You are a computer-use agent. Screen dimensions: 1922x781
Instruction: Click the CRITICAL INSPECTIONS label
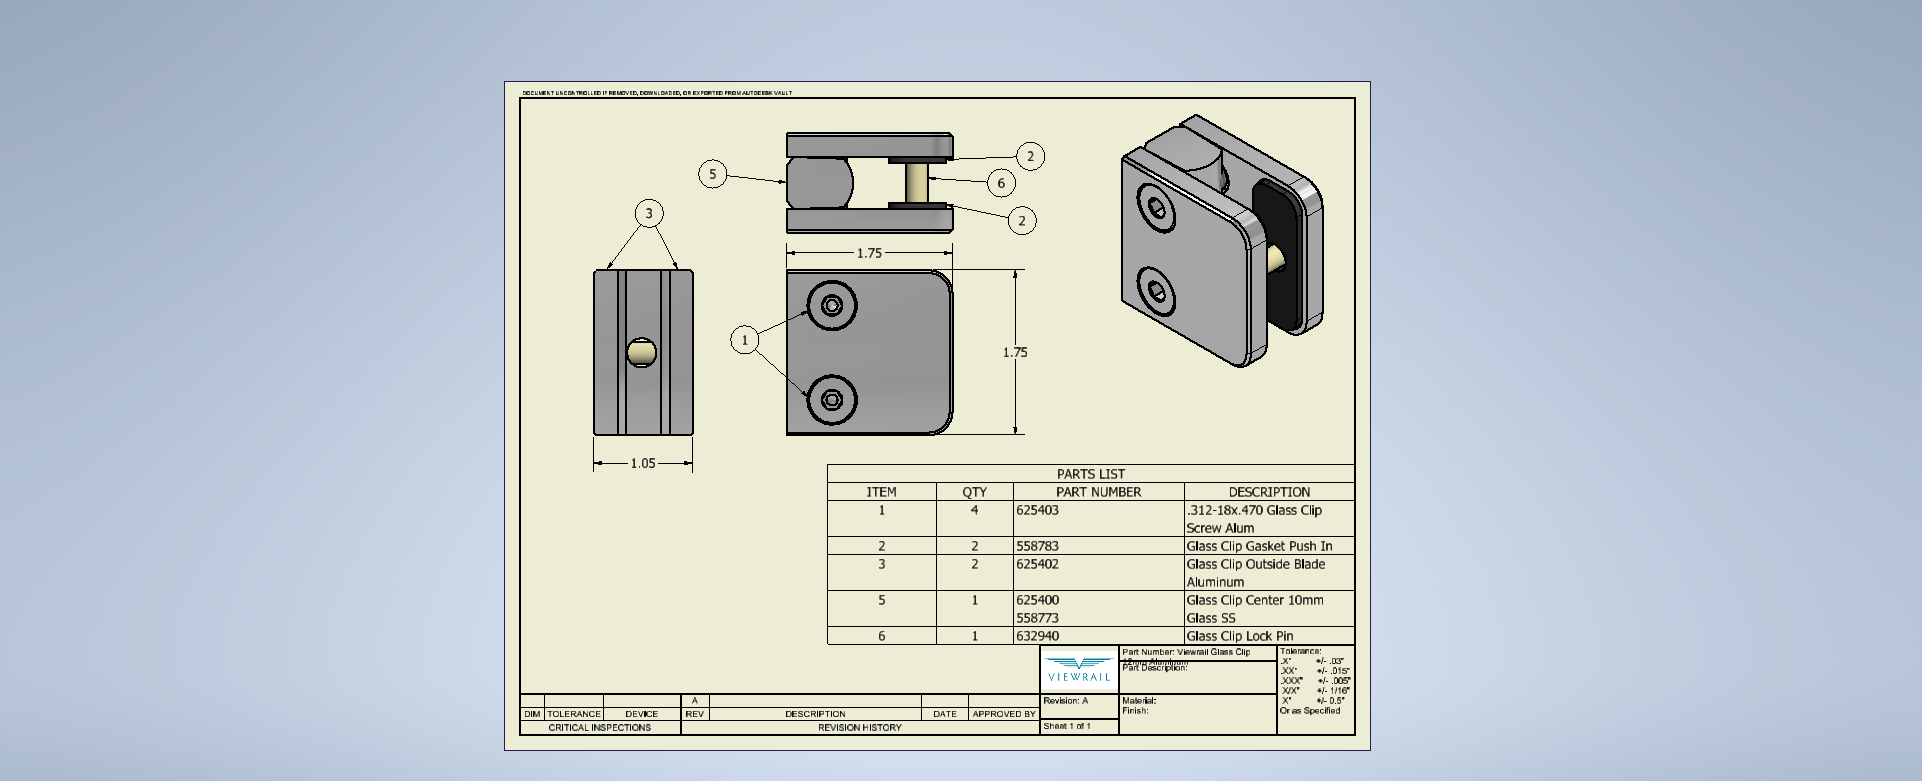pyautogui.click(x=599, y=727)
